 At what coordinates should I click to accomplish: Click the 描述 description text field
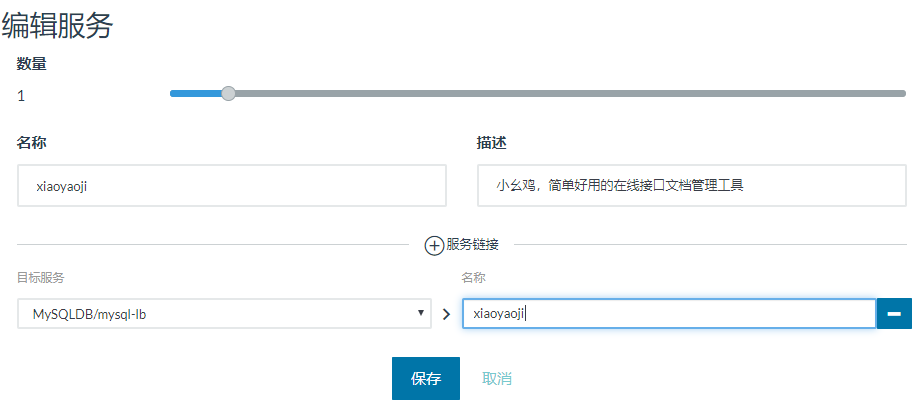click(x=692, y=186)
